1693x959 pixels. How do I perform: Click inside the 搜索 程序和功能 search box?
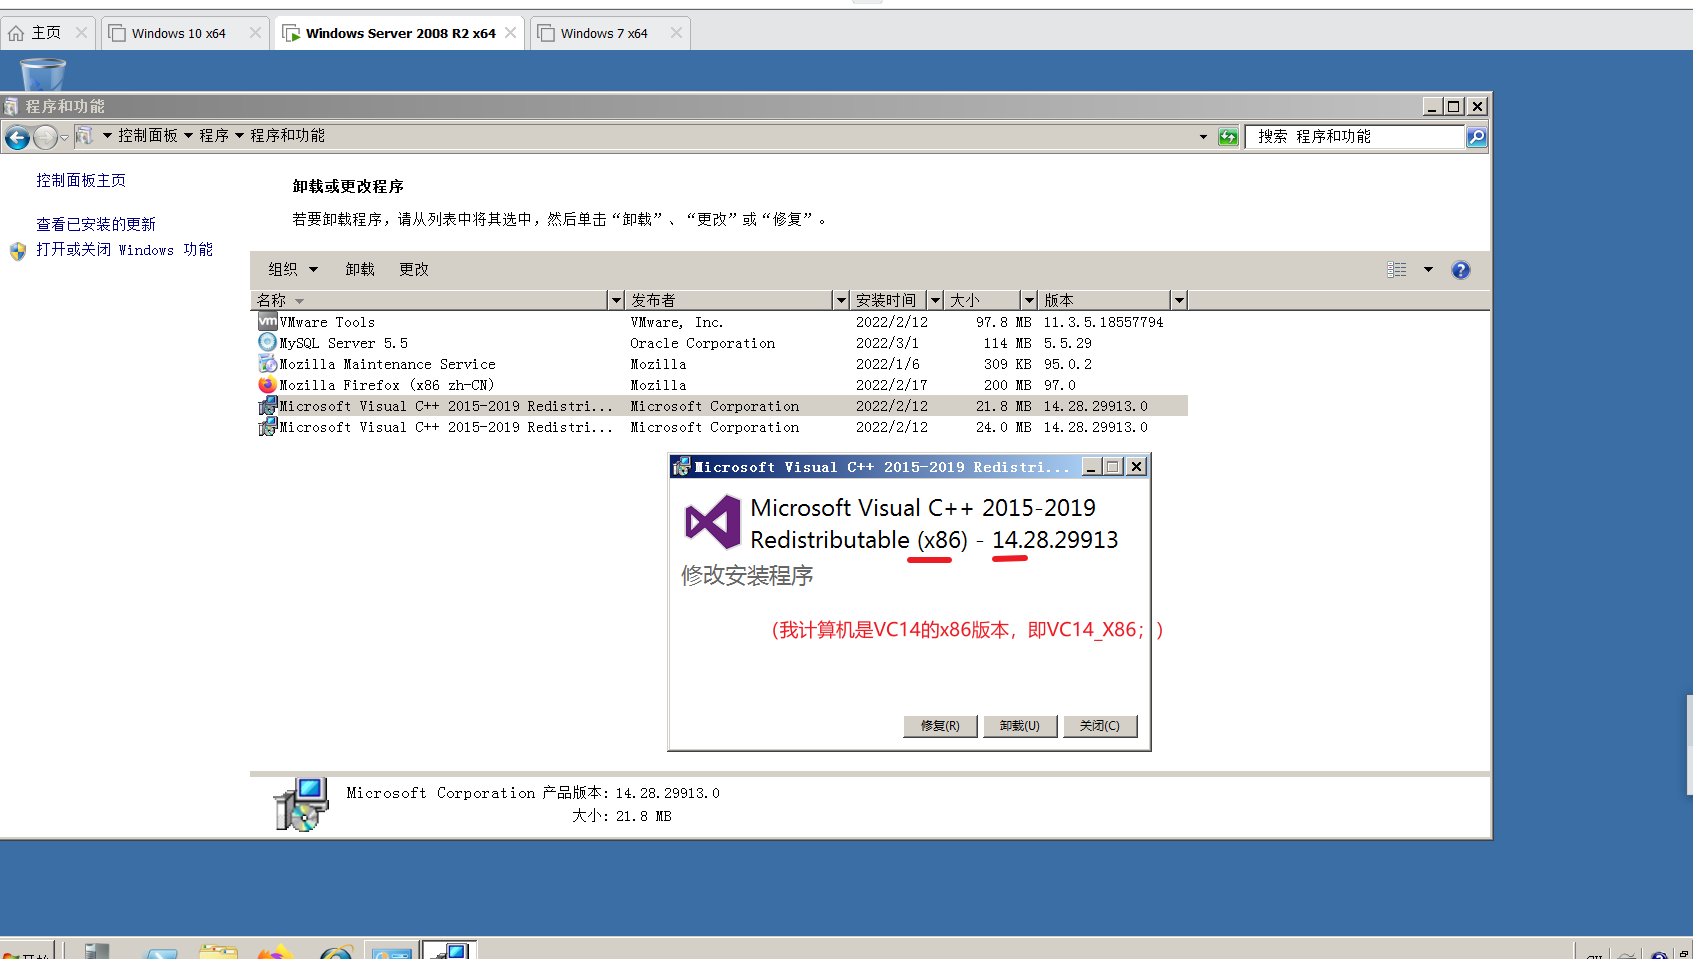click(1352, 136)
